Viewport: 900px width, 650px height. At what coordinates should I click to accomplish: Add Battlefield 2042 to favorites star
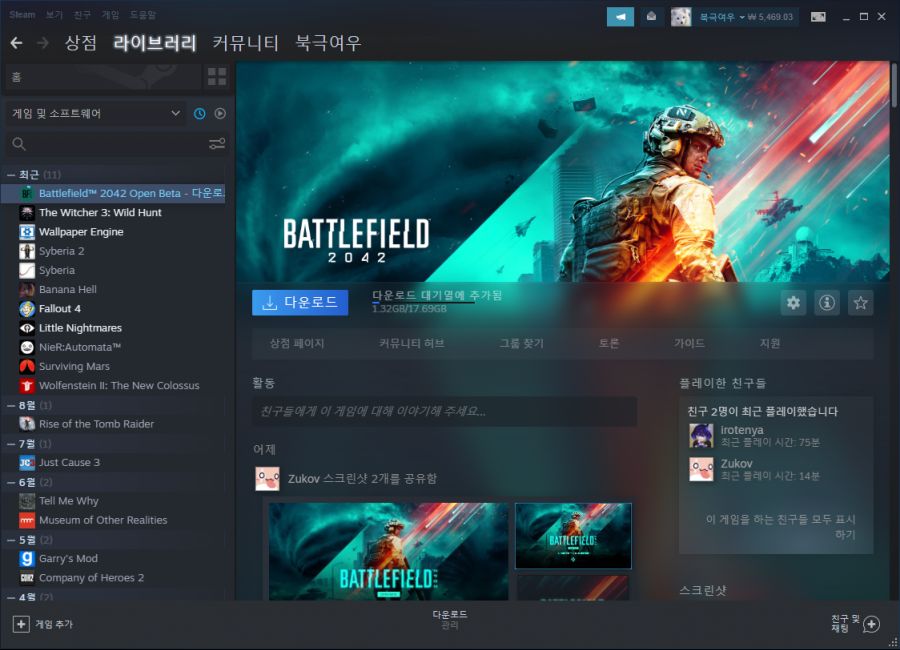tap(859, 303)
